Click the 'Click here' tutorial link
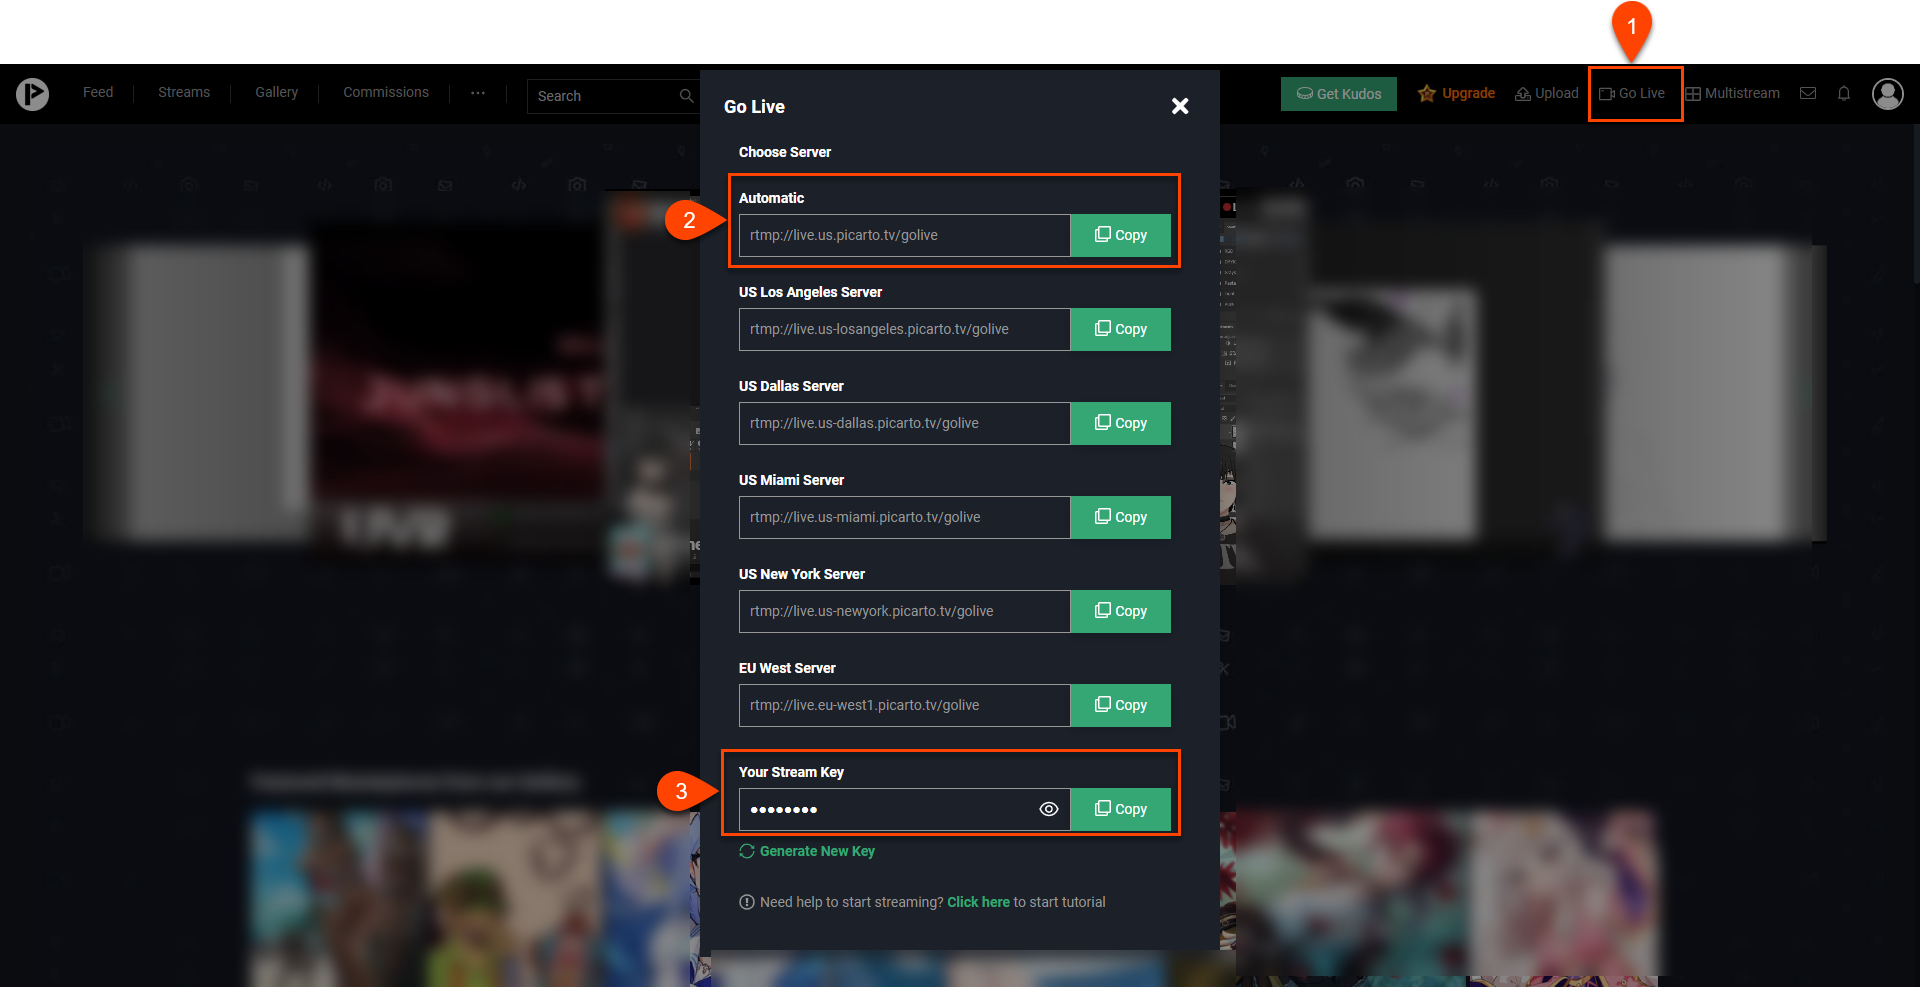The image size is (1920, 987). (x=978, y=902)
